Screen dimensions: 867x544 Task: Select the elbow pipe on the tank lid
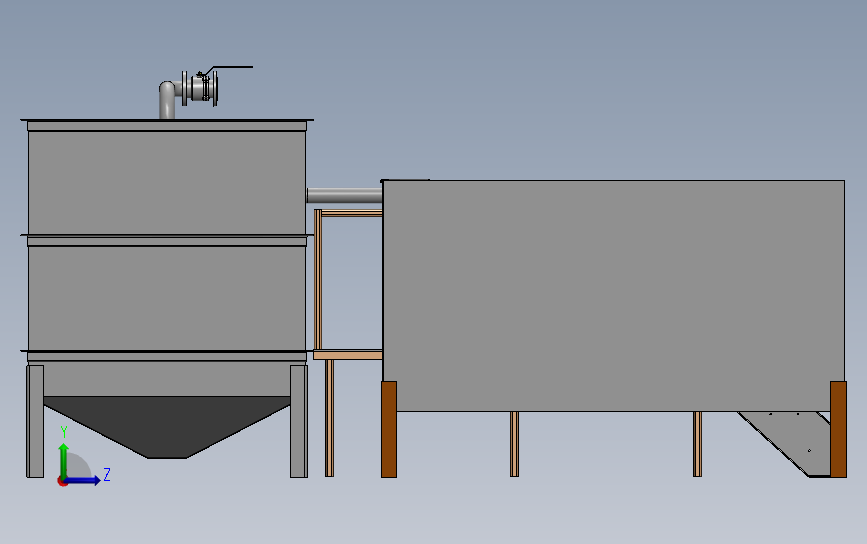click(168, 98)
